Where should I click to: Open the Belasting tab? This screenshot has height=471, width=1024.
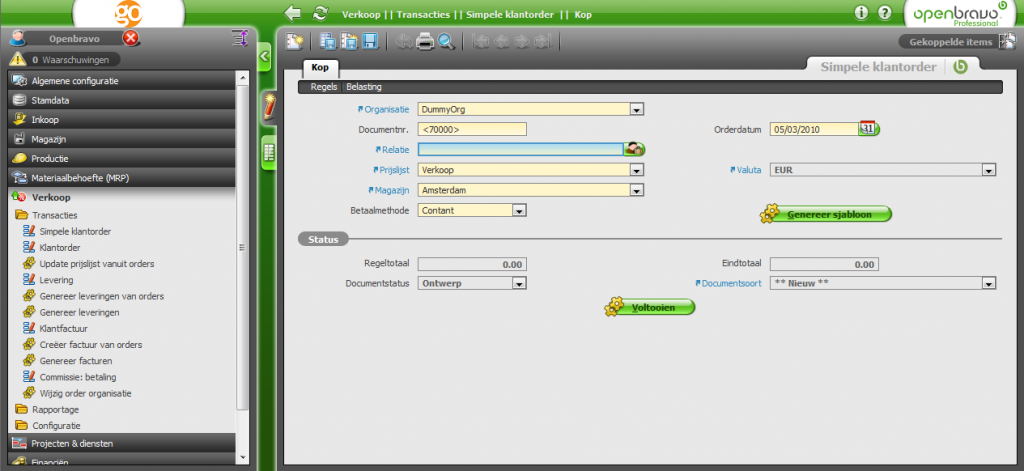click(x=364, y=87)
